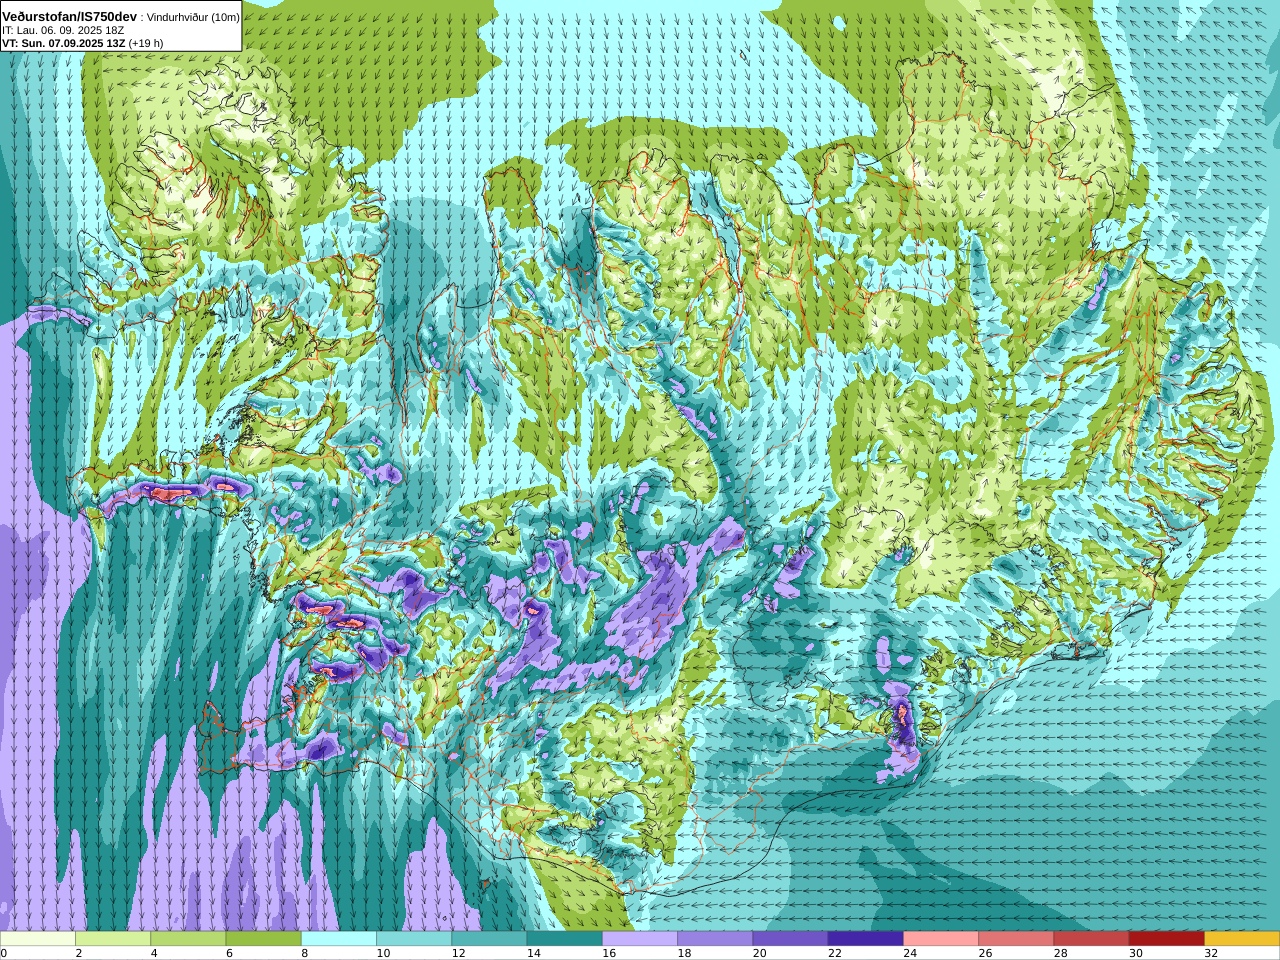Pick the 30–32 dark red legend swatch
The width and height of the screenshot is (1280, 960).
coord(1167,939)
